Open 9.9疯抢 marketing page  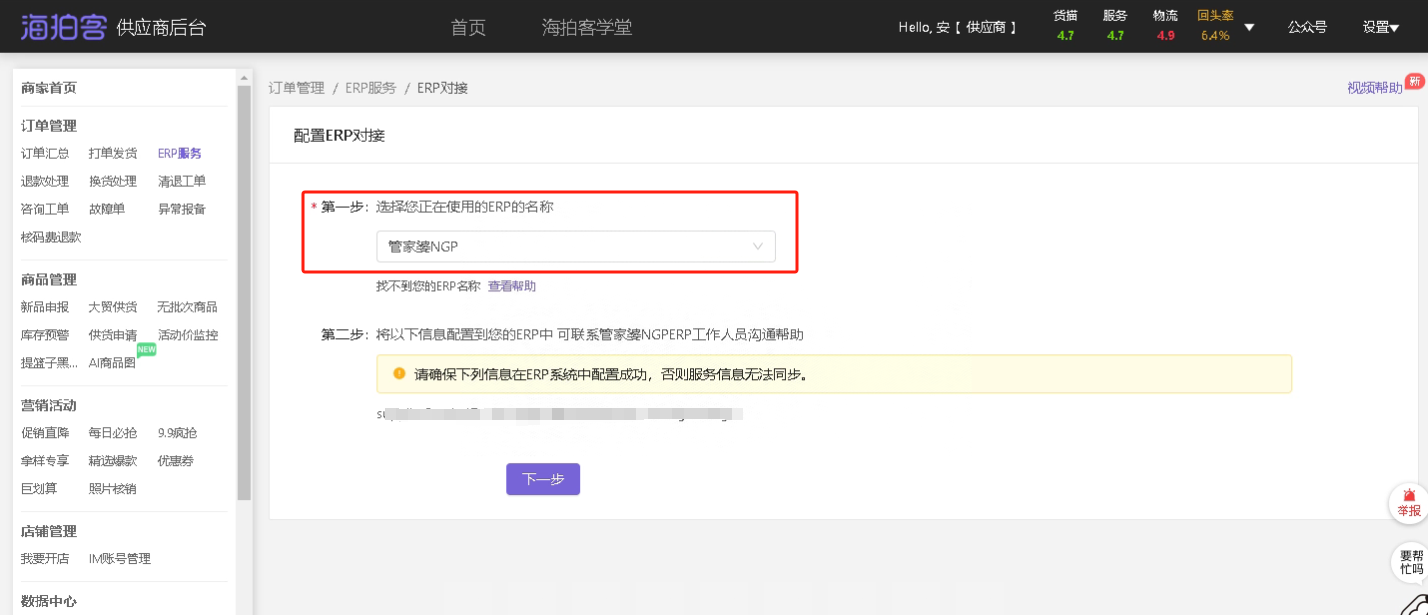[178, 433]
